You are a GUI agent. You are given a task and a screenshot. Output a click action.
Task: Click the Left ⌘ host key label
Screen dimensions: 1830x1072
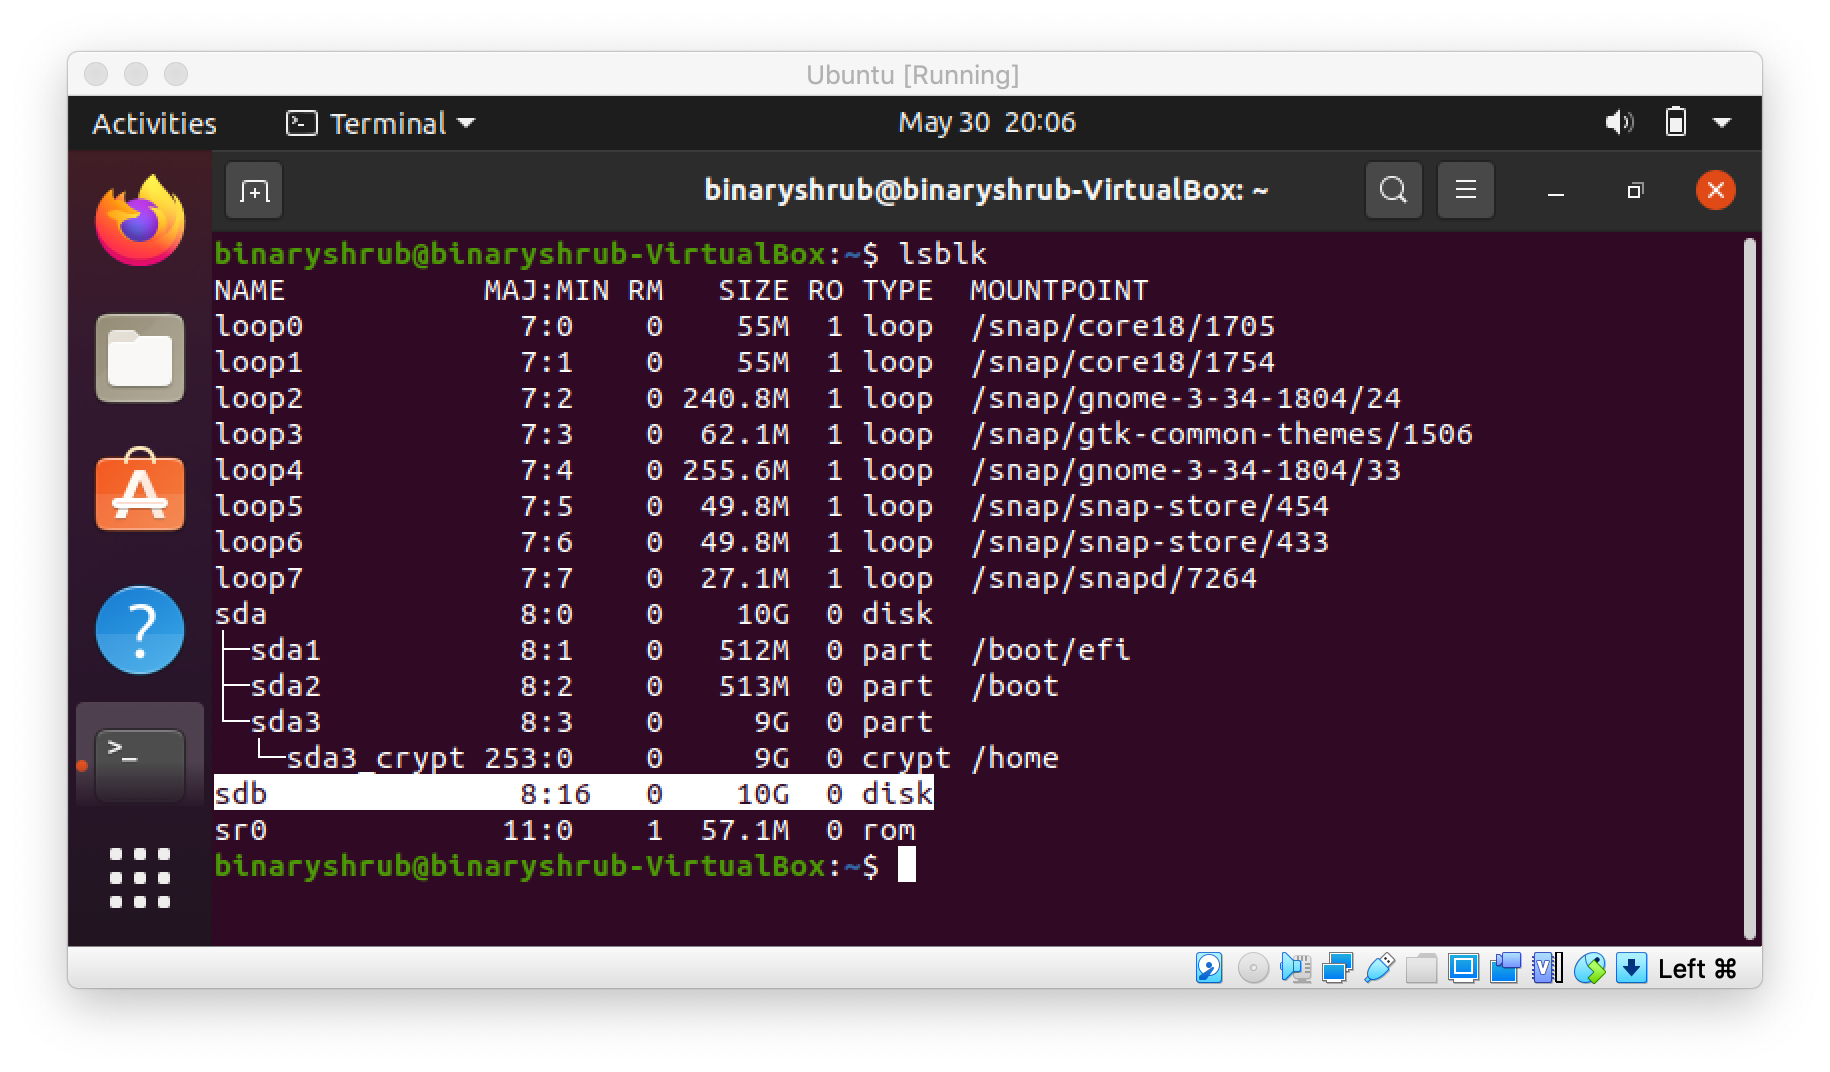[1697, 968]
